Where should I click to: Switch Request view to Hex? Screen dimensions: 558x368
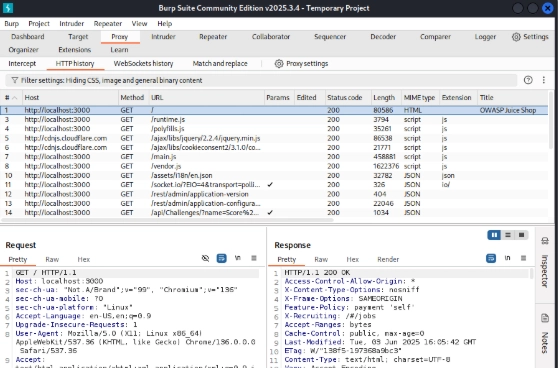tap(84, 259)
